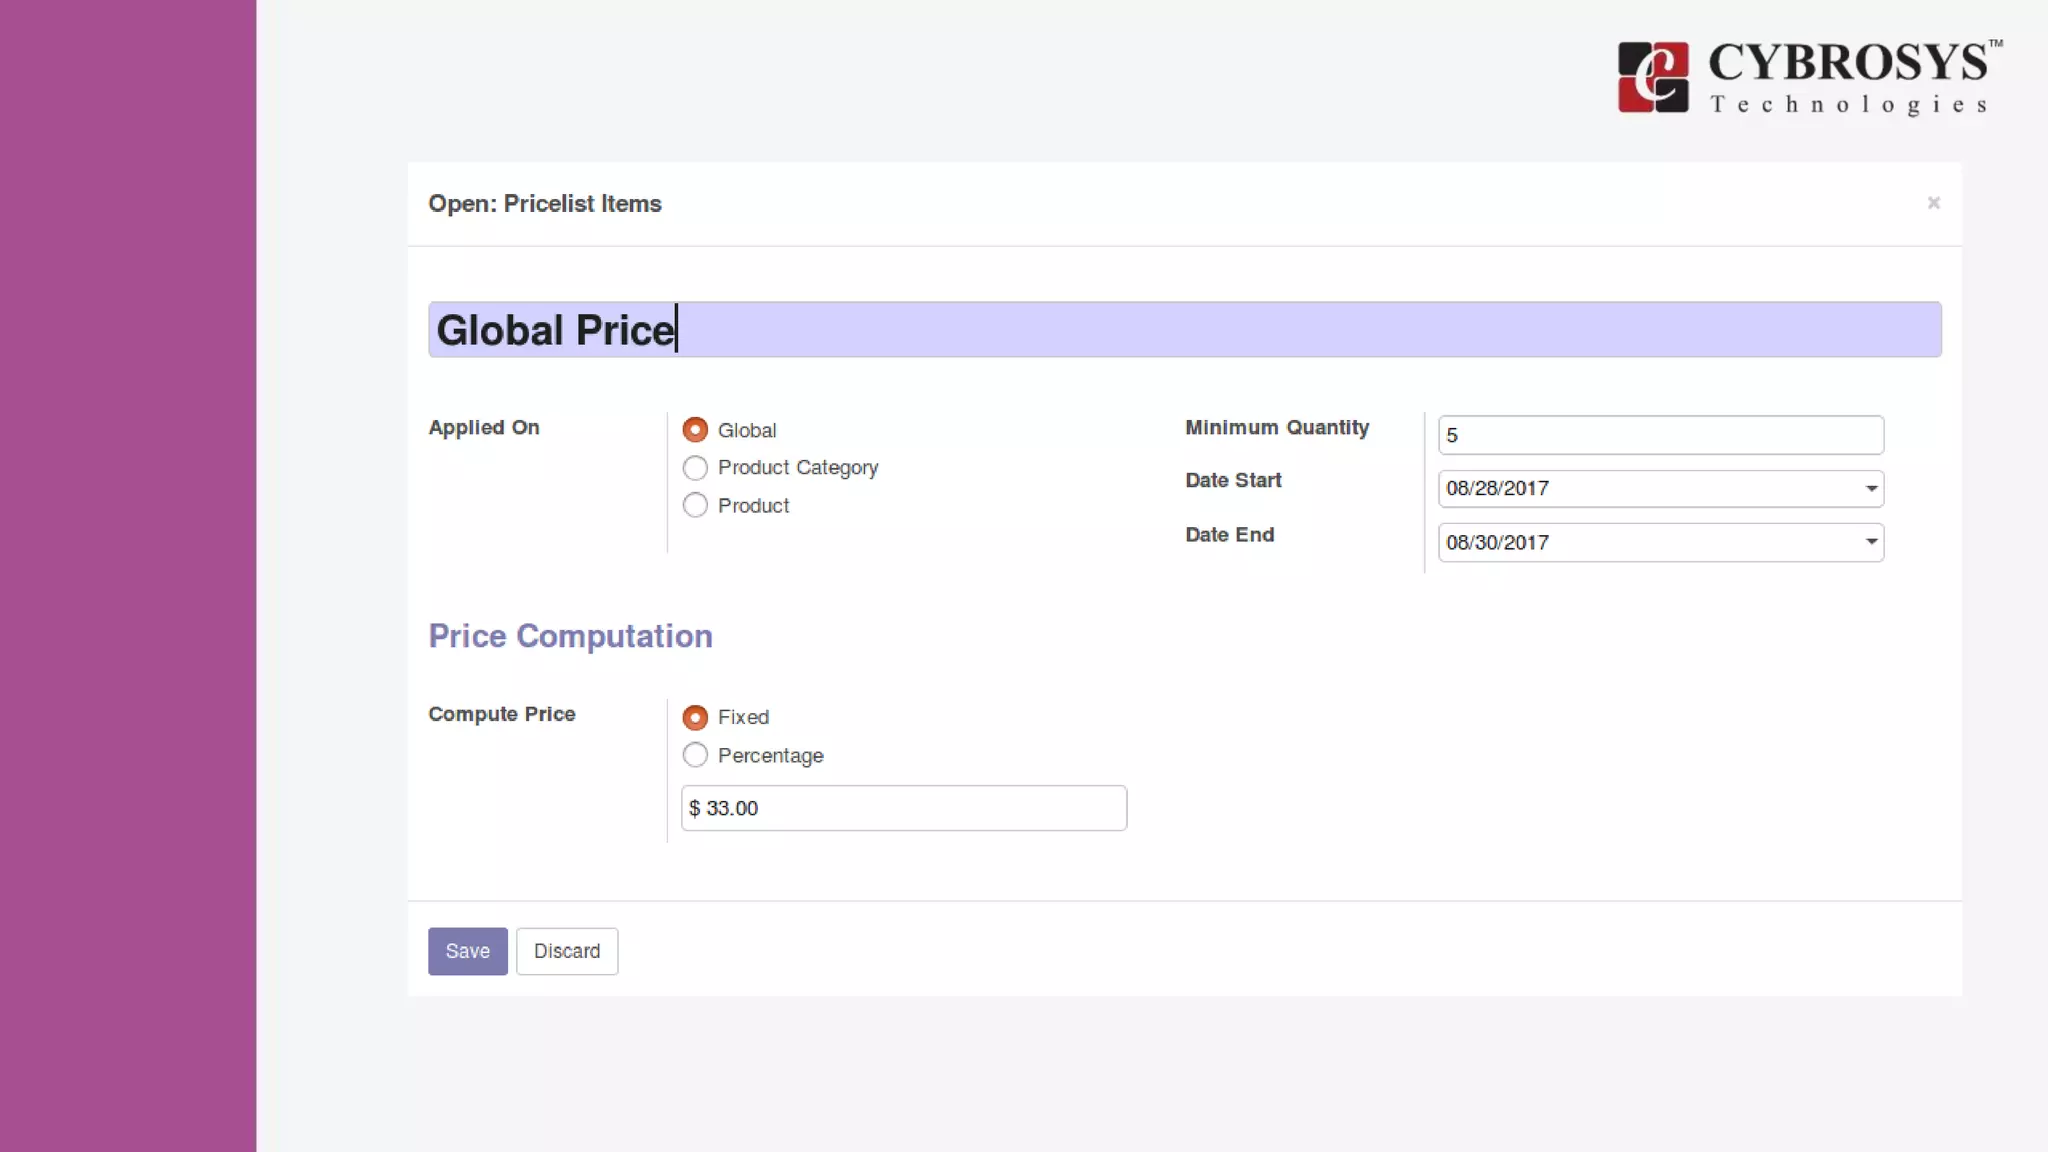Select the Product radio option

tap(695, 506)
